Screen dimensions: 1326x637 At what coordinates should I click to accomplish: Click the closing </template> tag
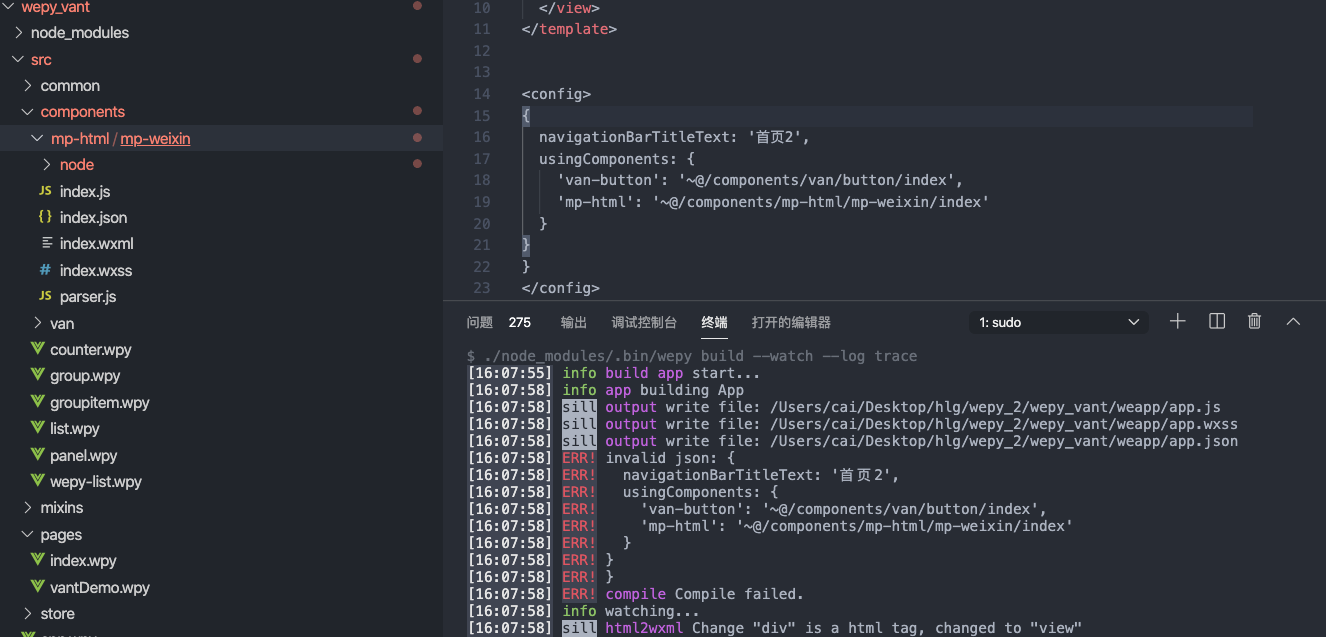(x=569, y=30)
